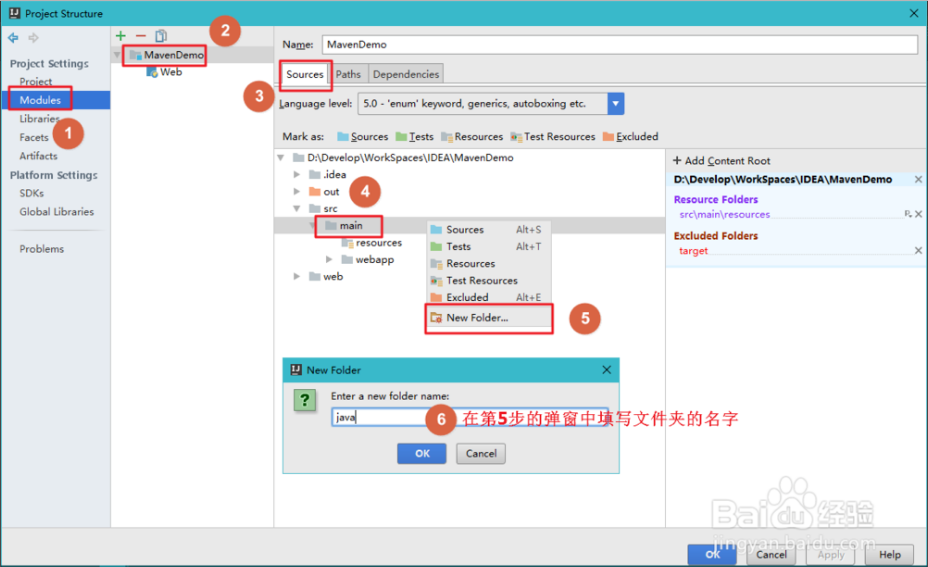928x567 pixels.
Task: Choose Sources in the context menu
Action: (489, 230)
